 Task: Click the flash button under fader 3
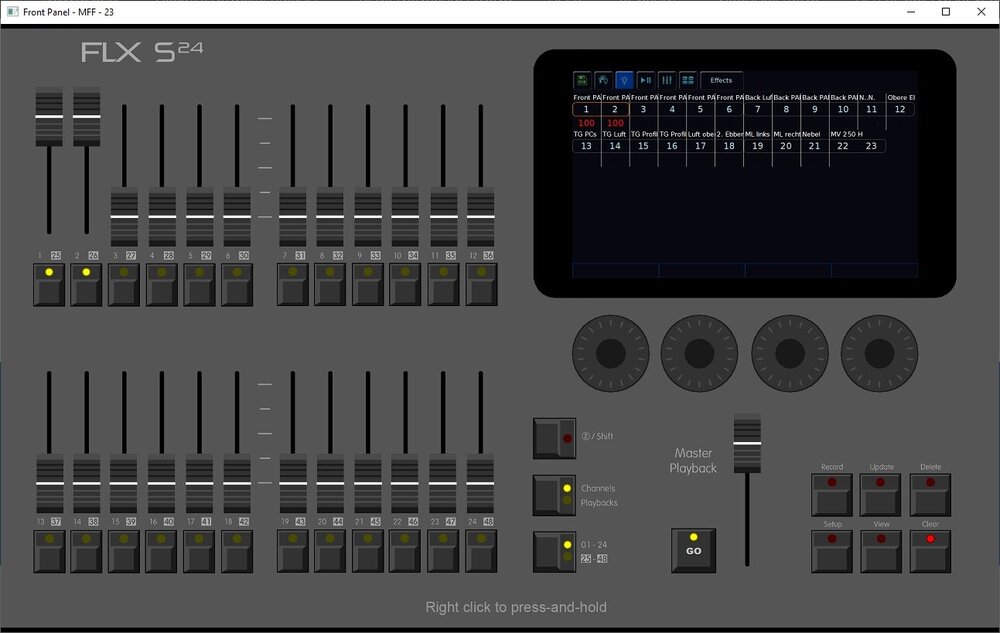pyautogui.click(x=124, y=285)
